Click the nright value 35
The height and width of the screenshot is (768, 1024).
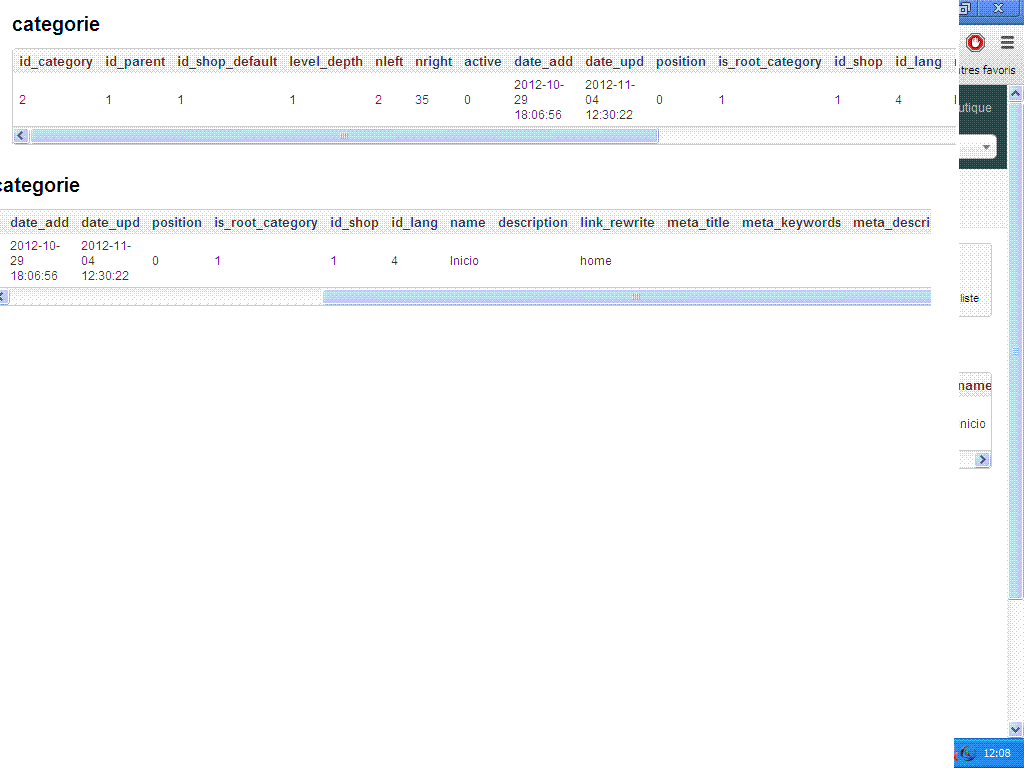coord(422,100)
